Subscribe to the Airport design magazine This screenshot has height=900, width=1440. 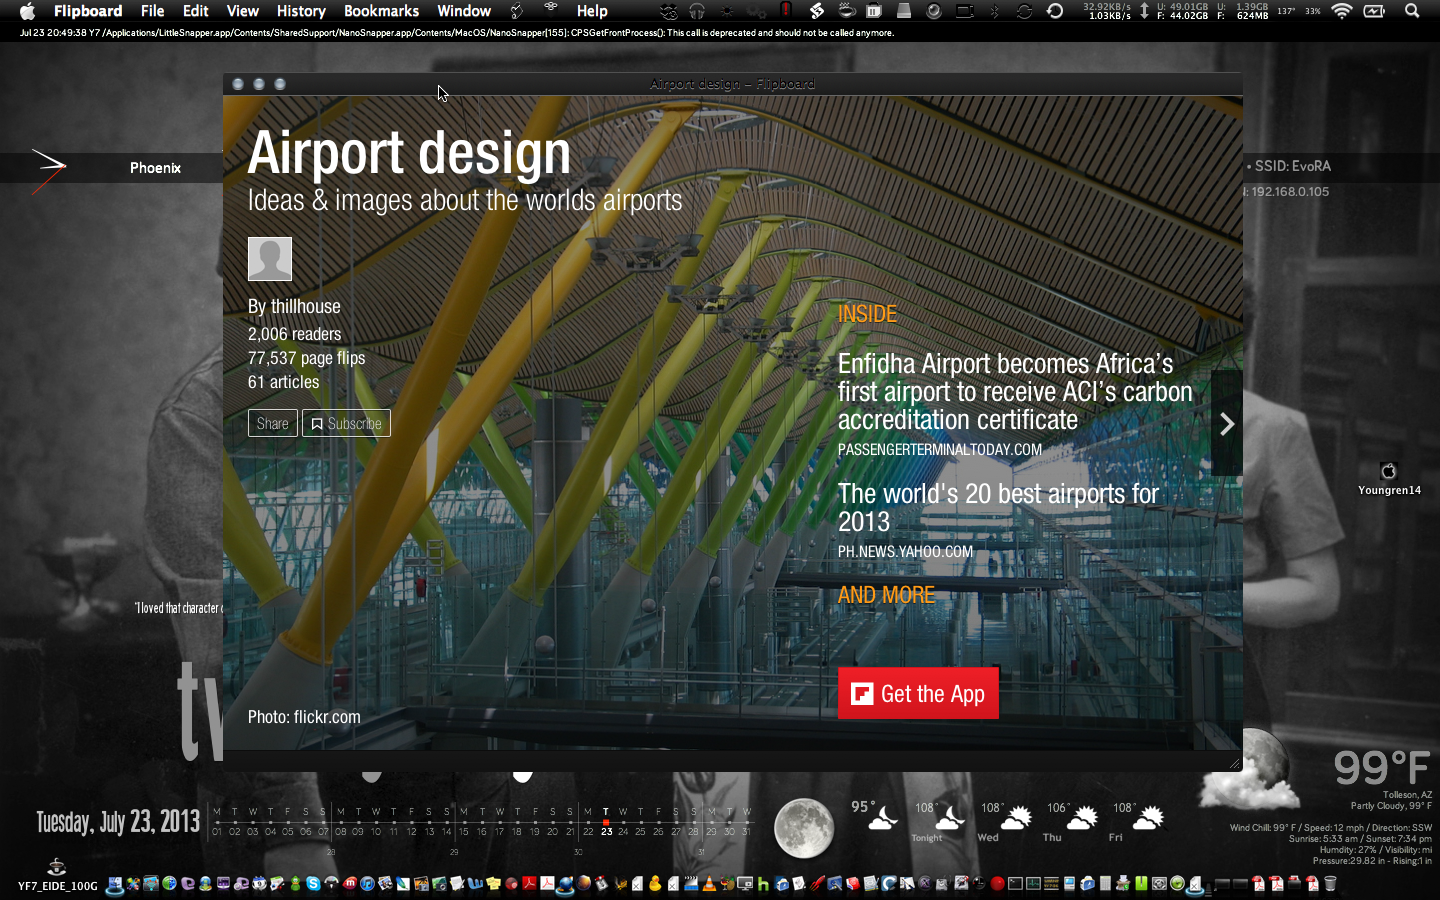click(x=346, y=423)
